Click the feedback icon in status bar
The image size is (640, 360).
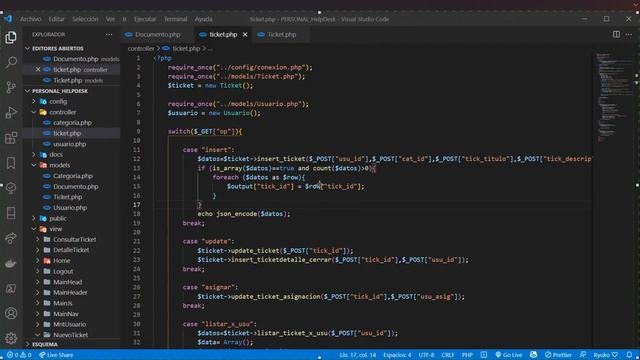(x=583, y=355)
